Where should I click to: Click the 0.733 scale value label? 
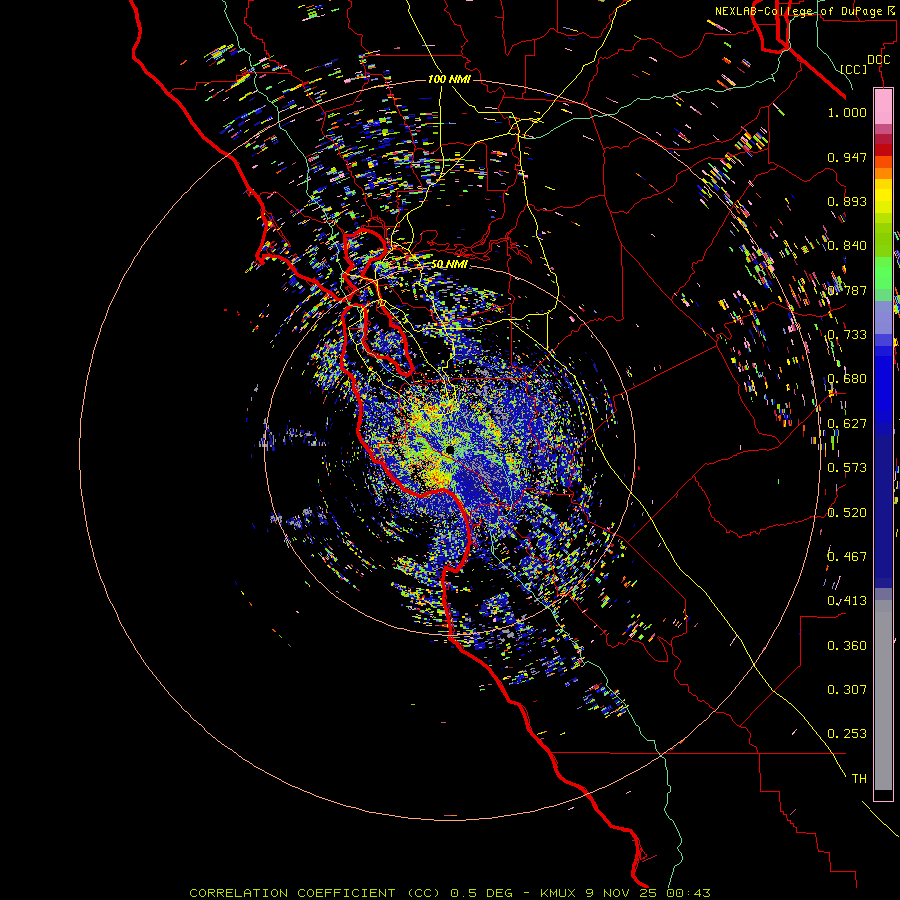(847, 335)
